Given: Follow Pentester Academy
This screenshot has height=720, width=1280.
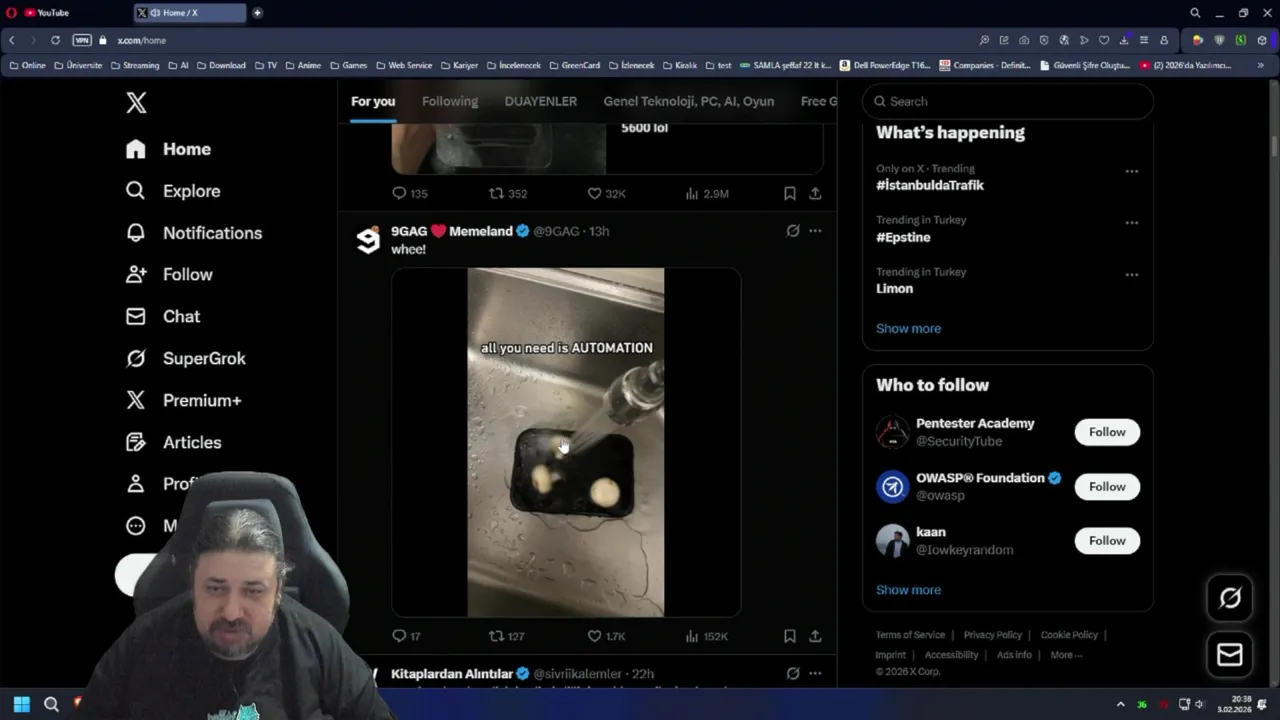Looking at the screenshot, I should coord(1107,432).
